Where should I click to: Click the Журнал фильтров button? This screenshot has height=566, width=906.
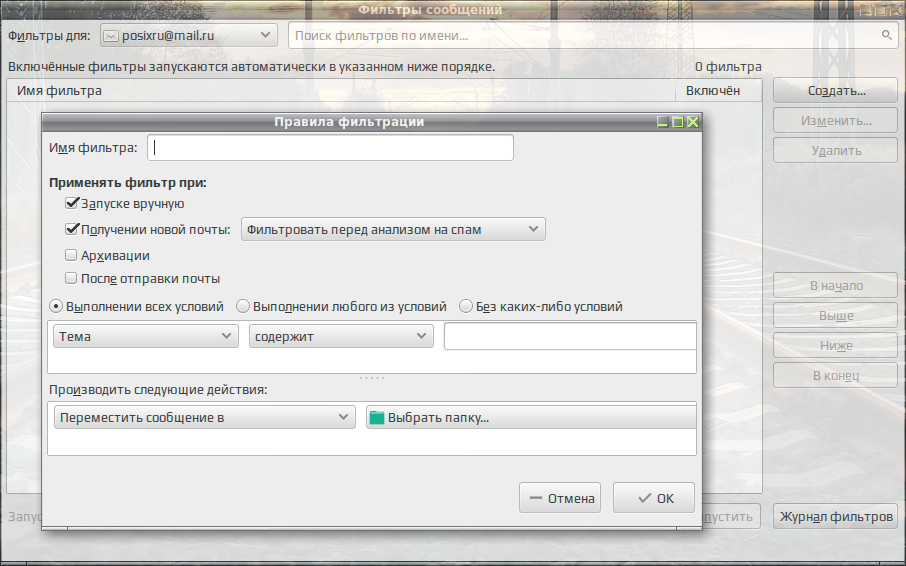click(x=836, y=516)
